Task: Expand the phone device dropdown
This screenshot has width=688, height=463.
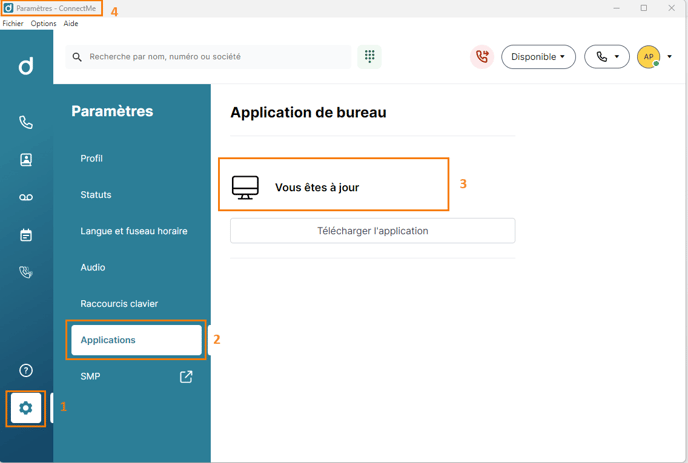Action: click(x=607, y=57)
